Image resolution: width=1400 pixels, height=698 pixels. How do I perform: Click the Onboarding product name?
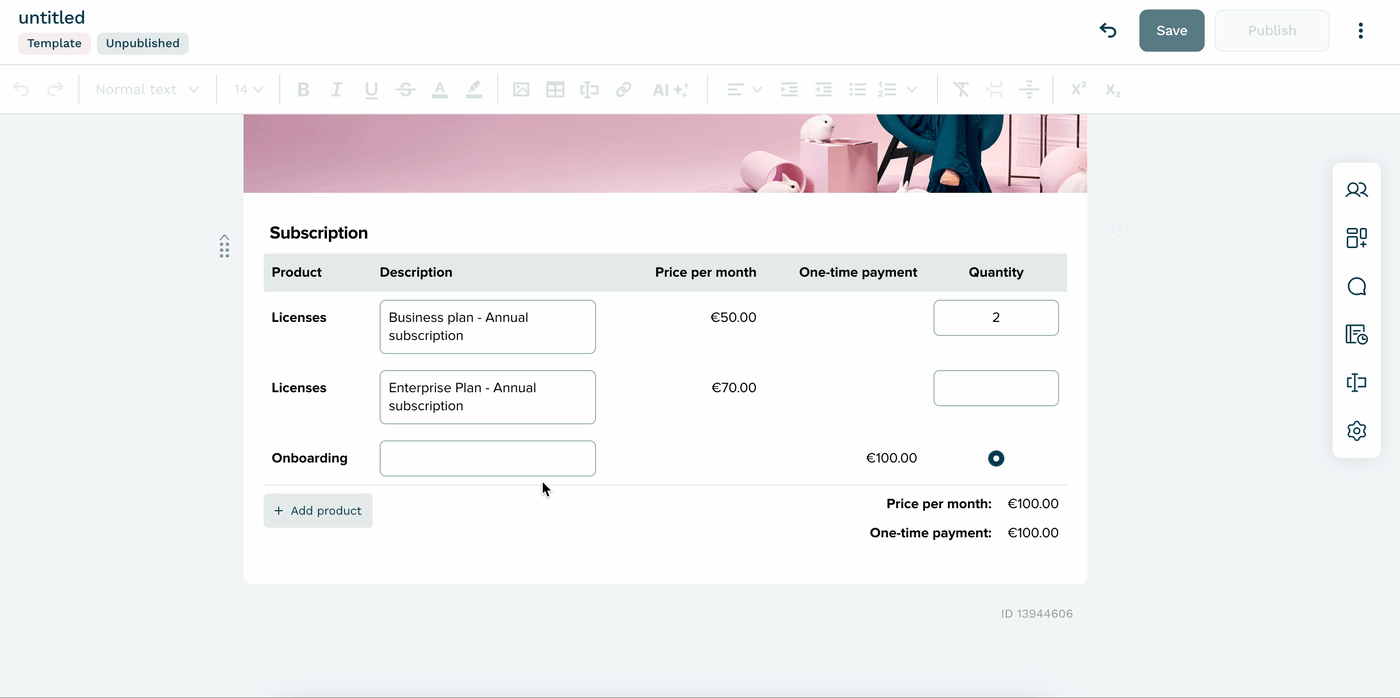pyautogui.click(x=310, y=458)
